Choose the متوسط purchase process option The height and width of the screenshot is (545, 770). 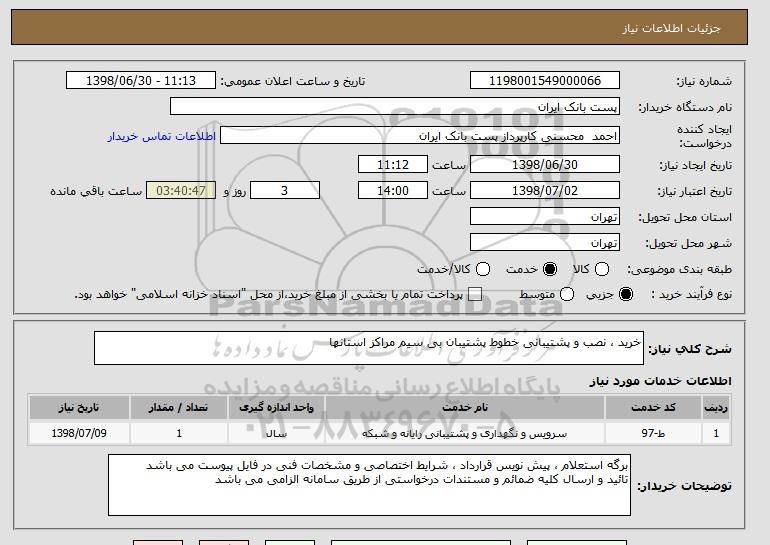567,295
